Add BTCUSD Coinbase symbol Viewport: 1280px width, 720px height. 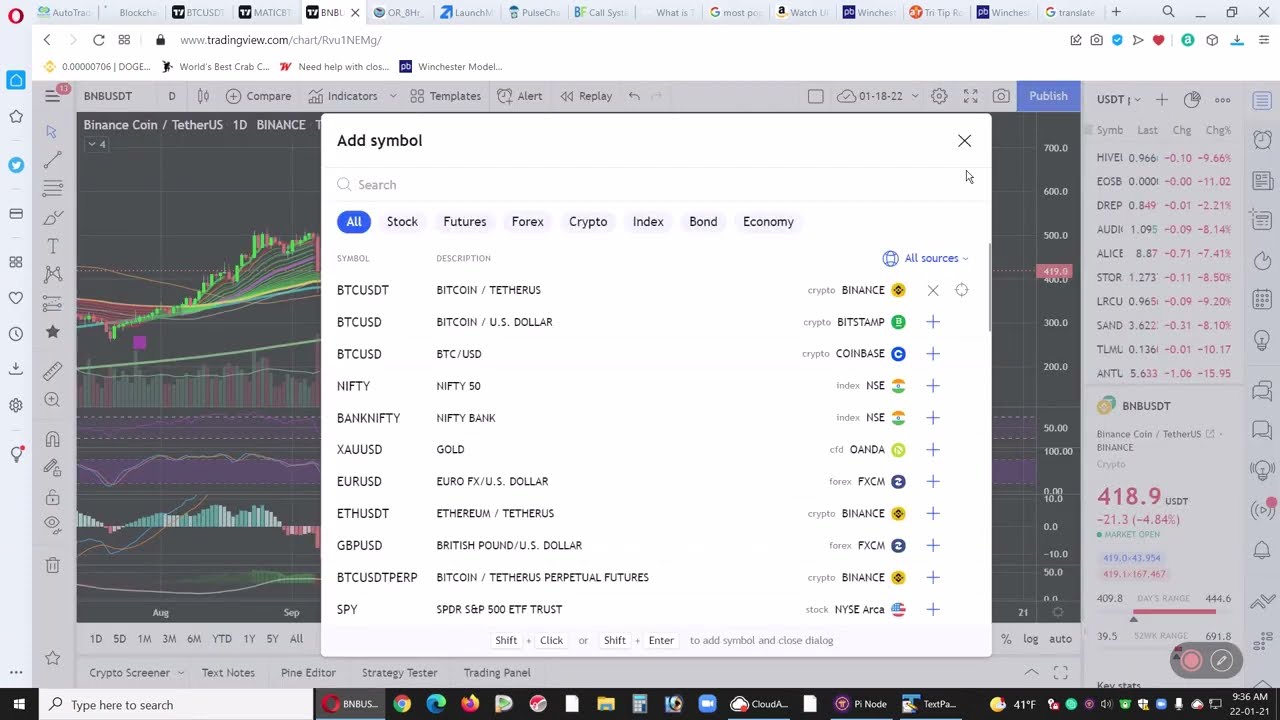click(933, 354)
